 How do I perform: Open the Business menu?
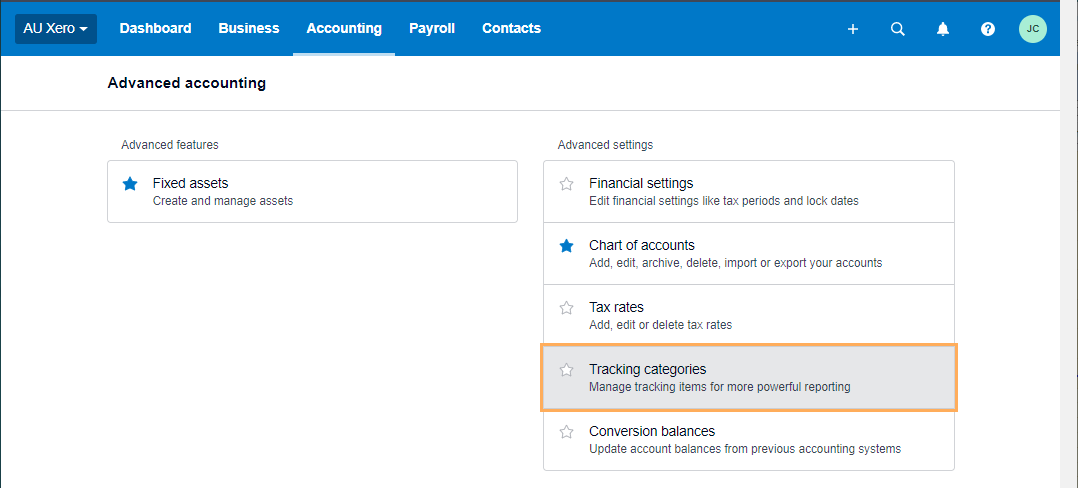tap(249, 29)
